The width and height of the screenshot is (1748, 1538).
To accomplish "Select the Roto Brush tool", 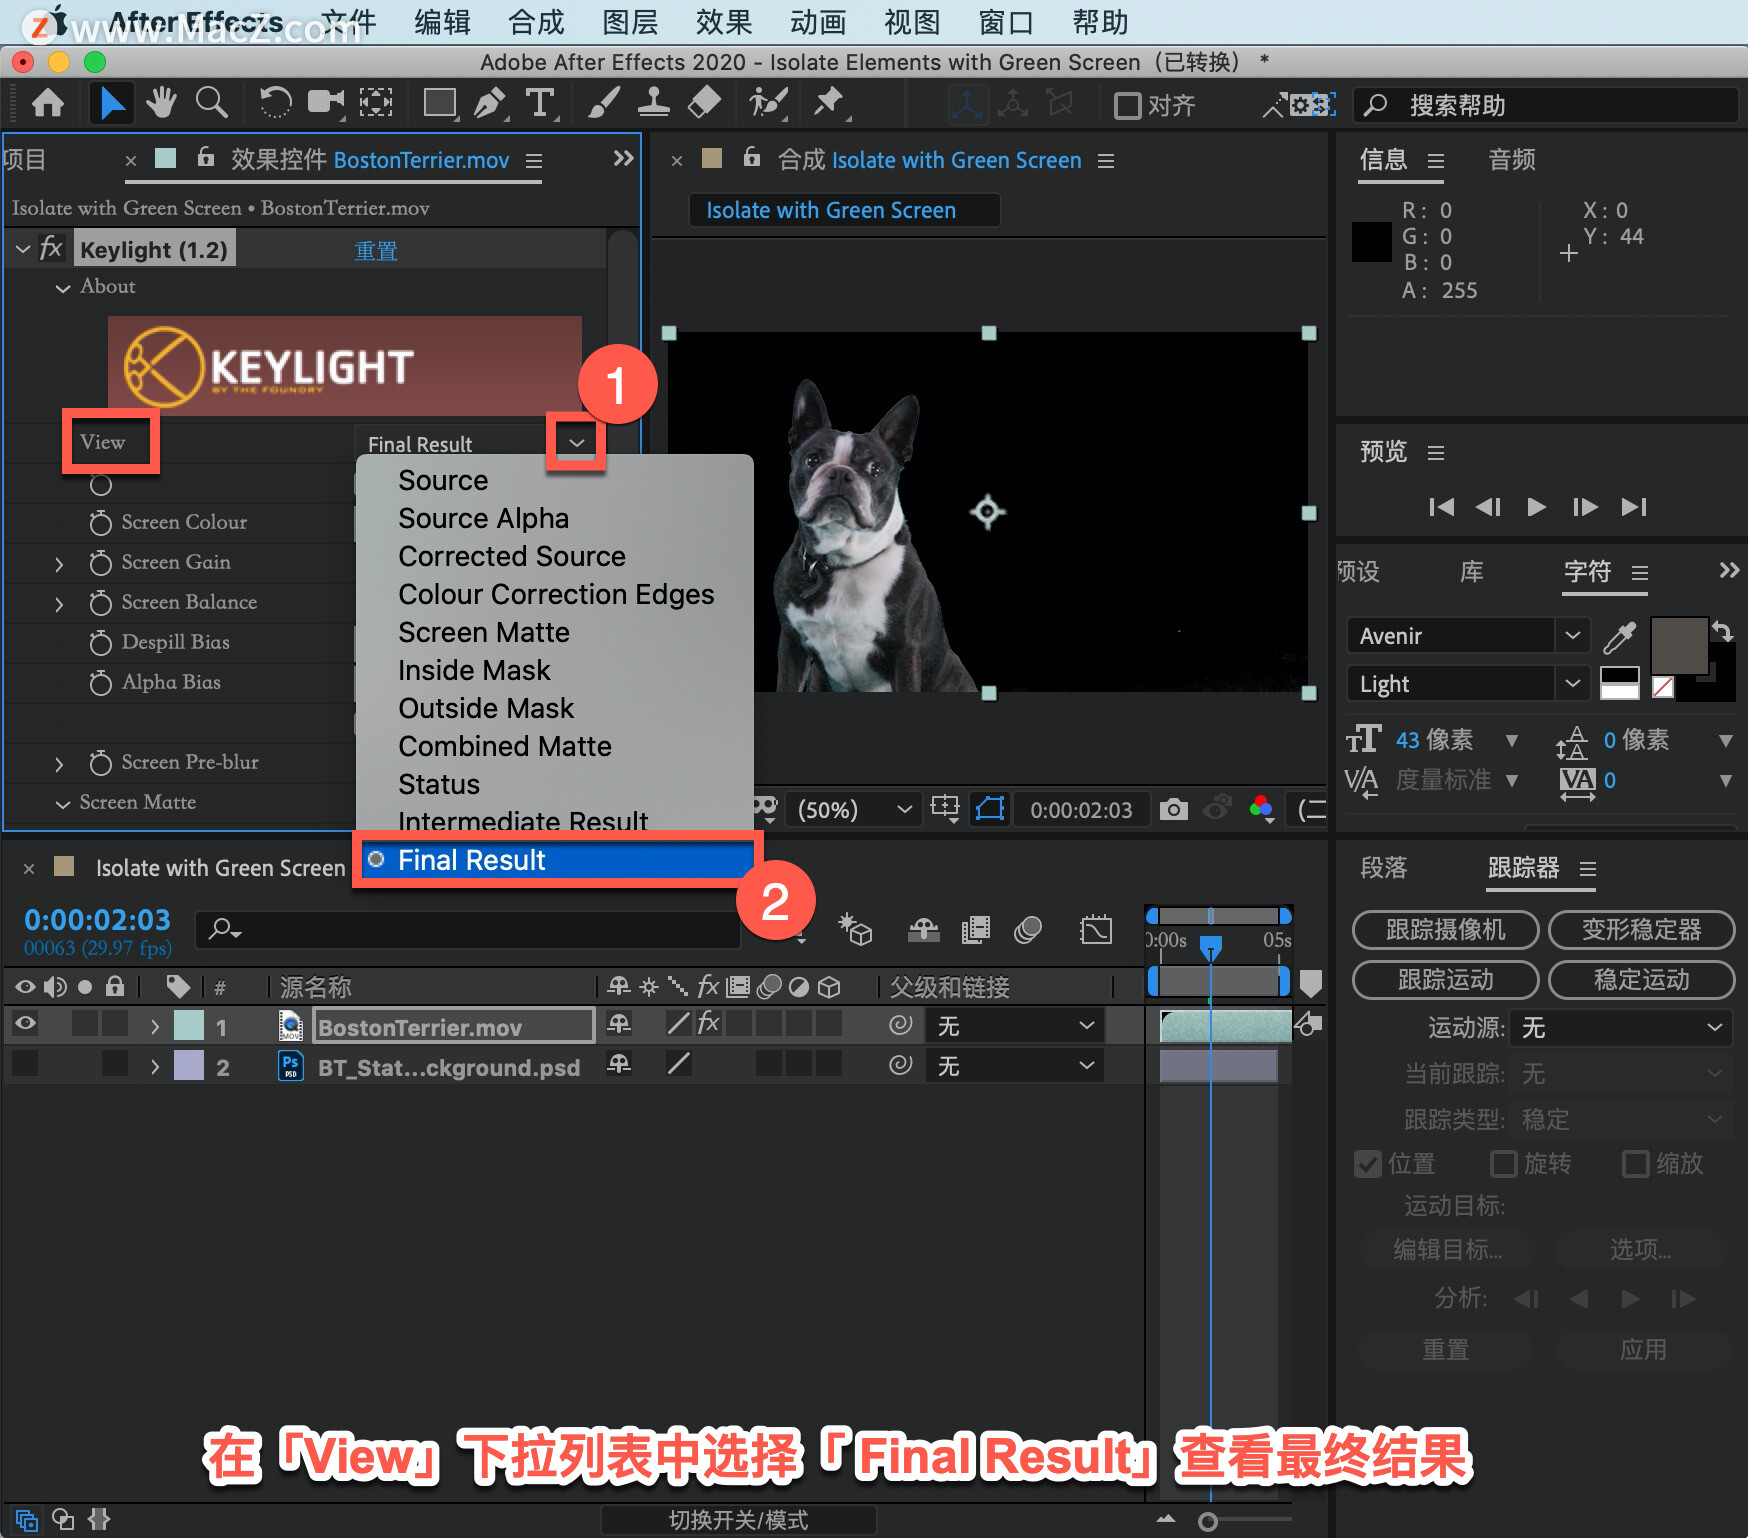I will pos(769,103).
